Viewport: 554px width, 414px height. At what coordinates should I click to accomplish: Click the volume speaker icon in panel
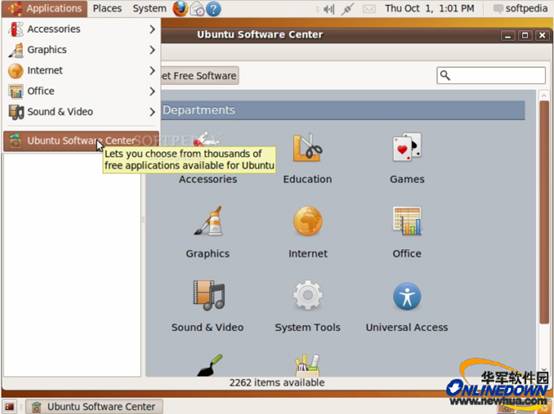[329, 9]
